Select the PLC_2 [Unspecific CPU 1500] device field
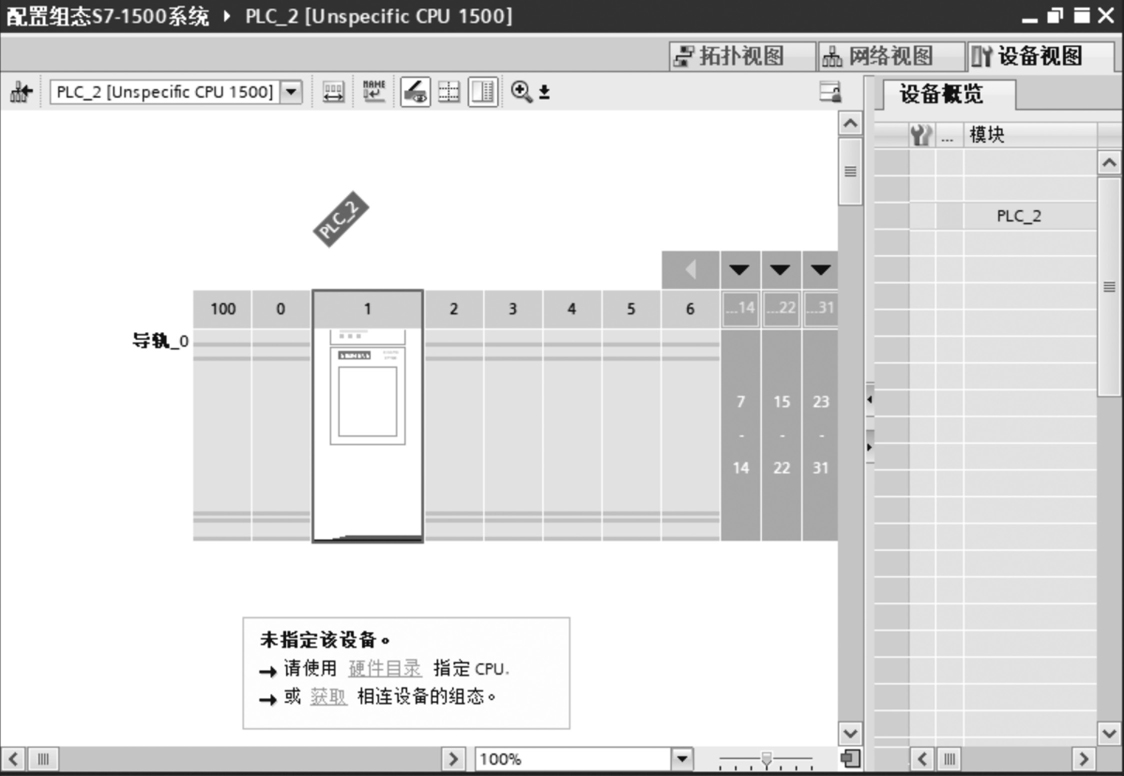The height and width of the screenshot is (776, 1124). (x=165, y=92)
